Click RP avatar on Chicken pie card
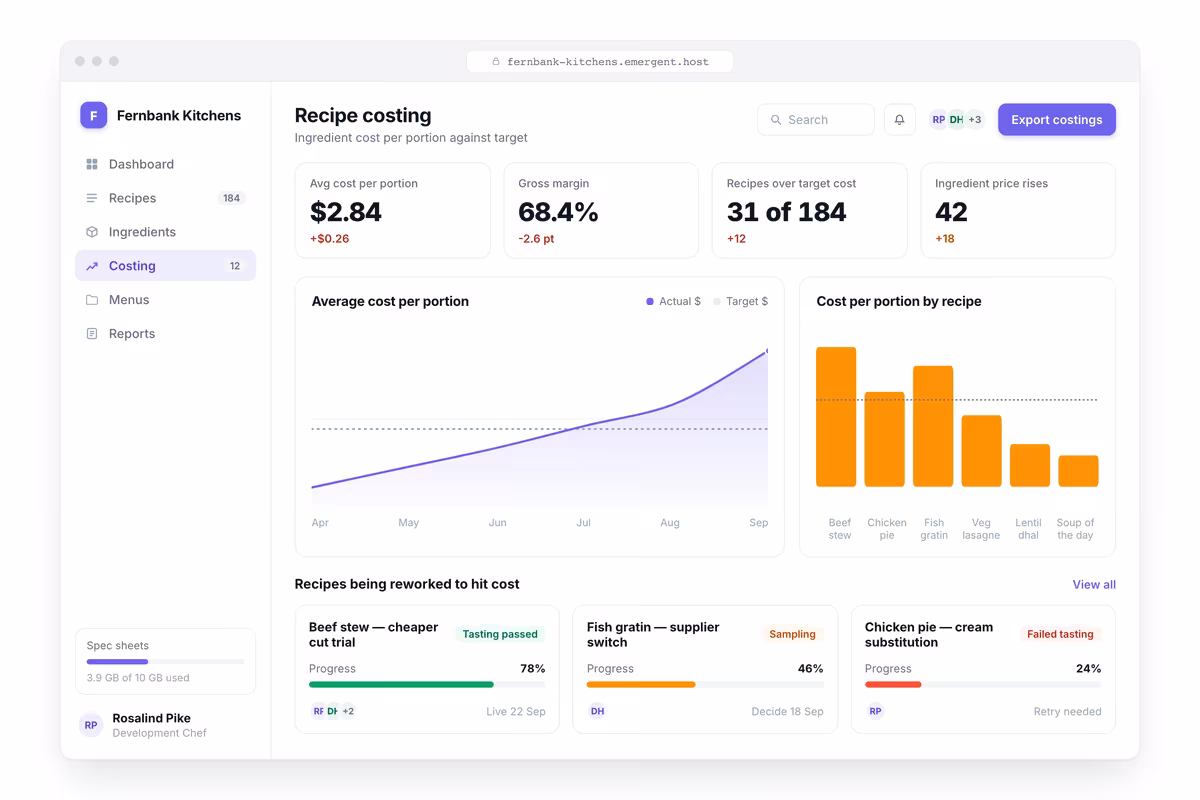Viewport: 1200px width, 800px height. coord(875,711)
